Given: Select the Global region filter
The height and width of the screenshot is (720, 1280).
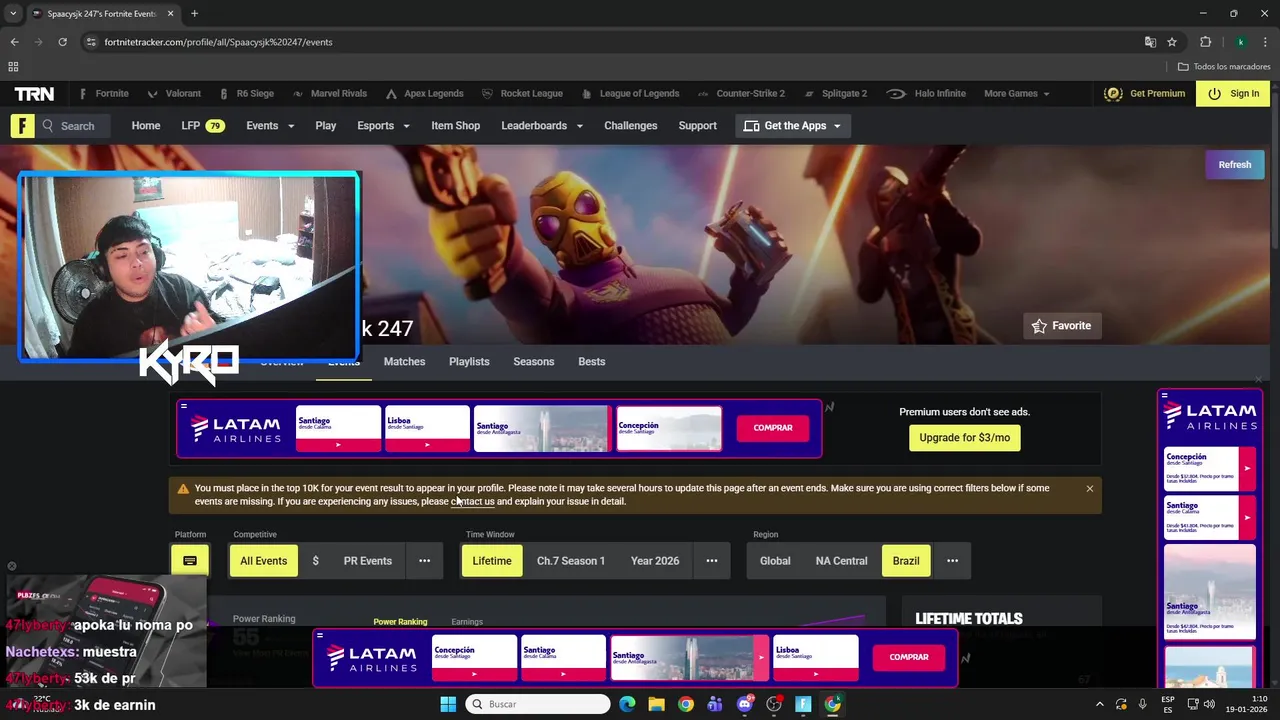Looking at the screenshot, I should coord(775,561).
